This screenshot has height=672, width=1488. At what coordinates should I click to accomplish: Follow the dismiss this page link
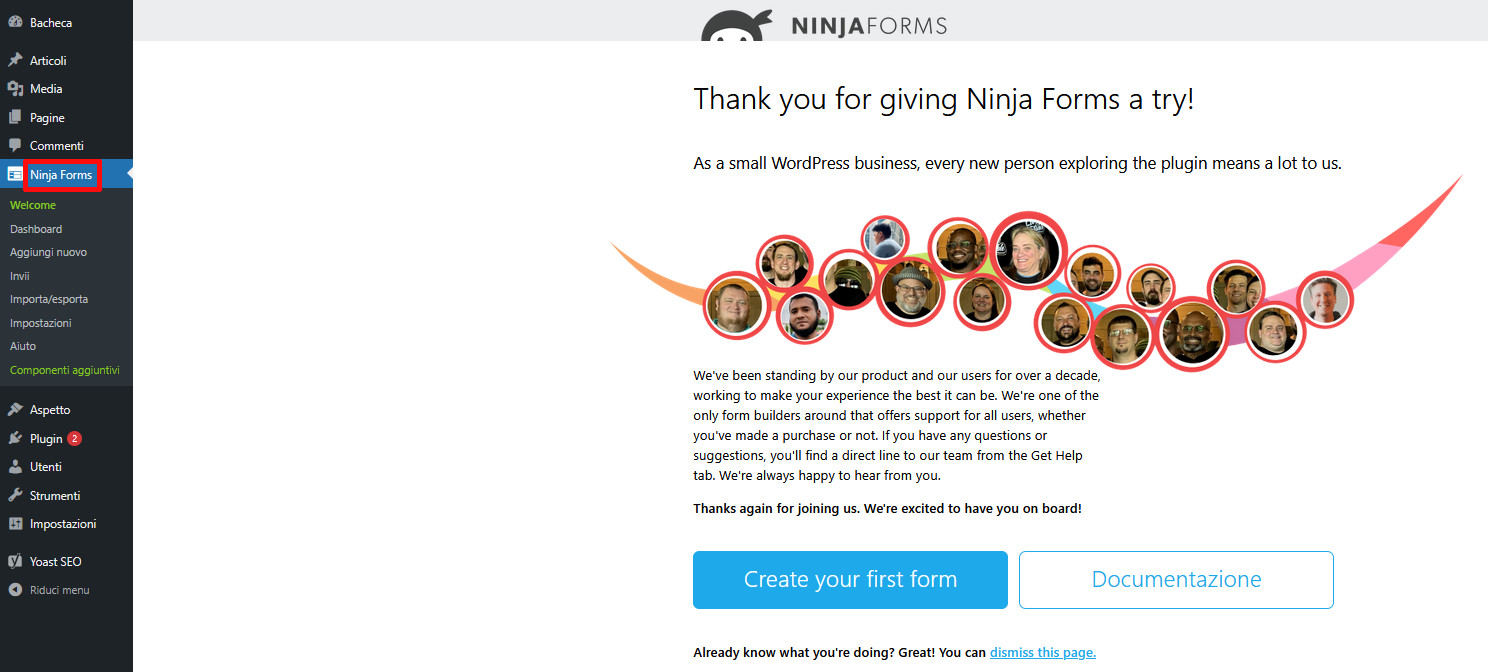[1043, 653]
